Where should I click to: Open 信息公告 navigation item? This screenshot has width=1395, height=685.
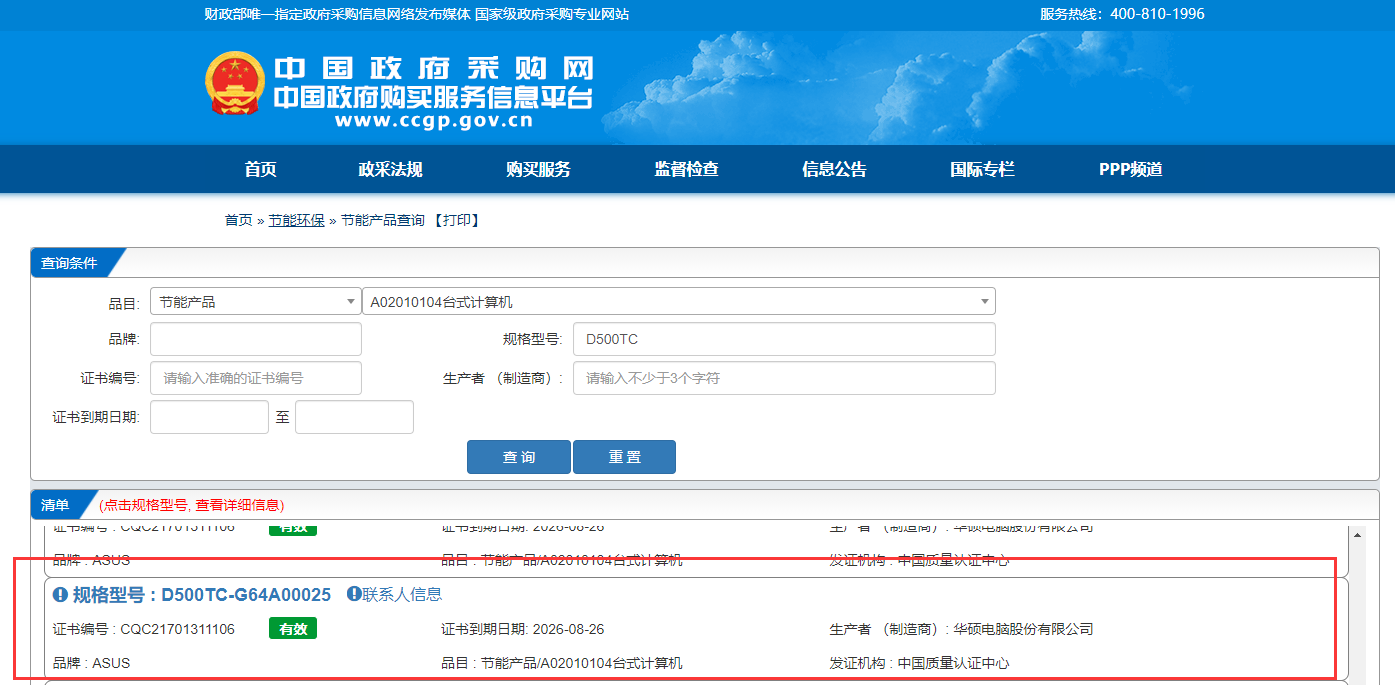(834, 169)
